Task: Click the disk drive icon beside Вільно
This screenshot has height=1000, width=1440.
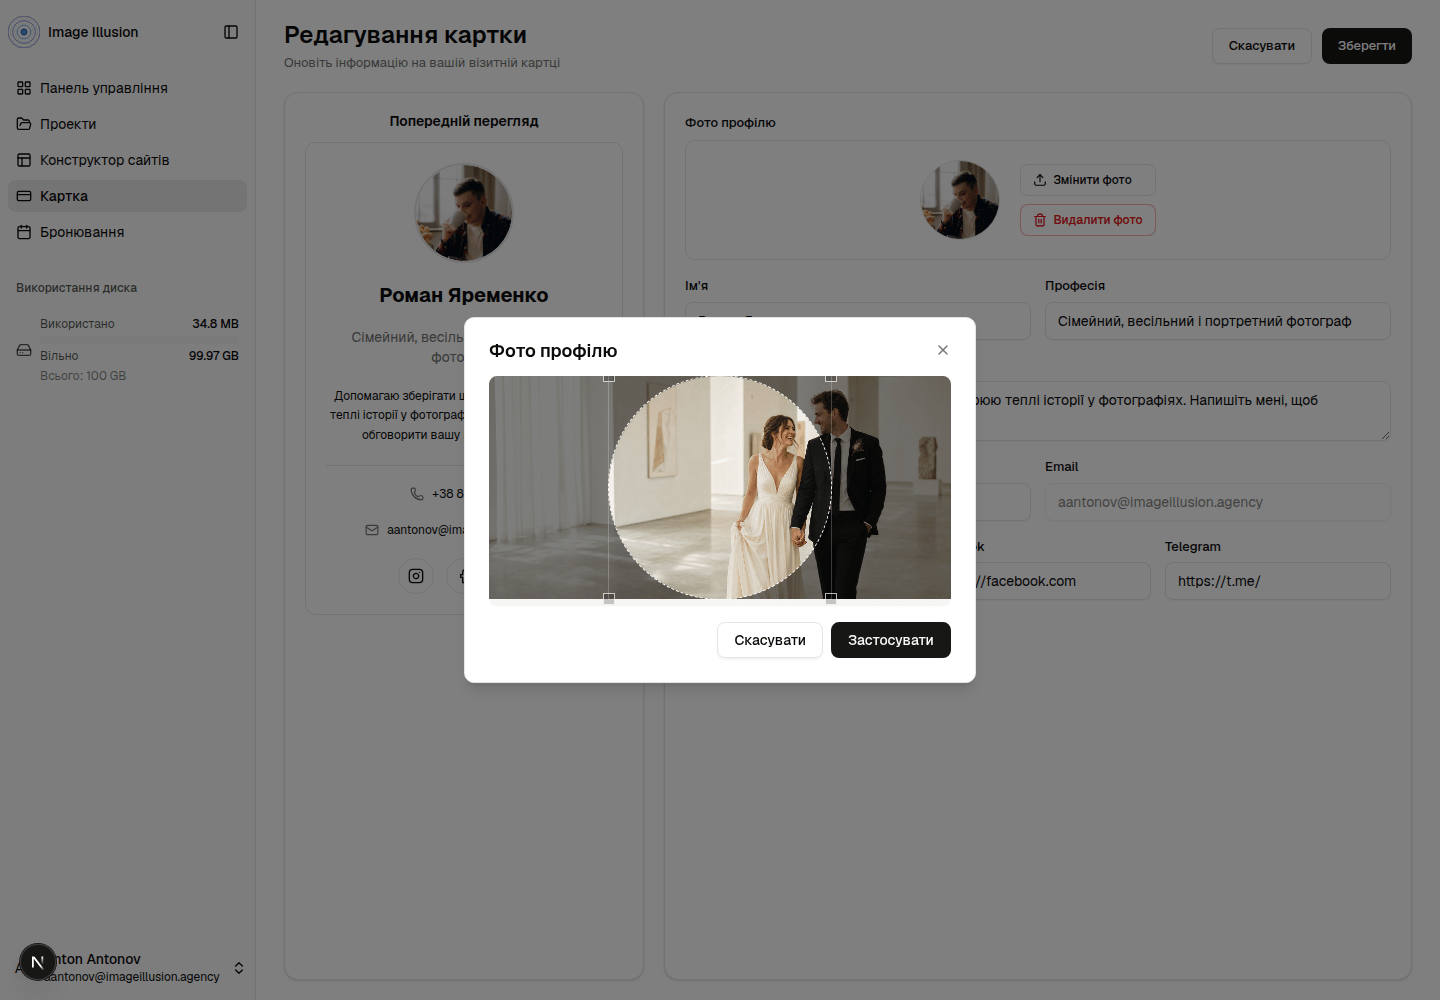Action: point(24,350)
